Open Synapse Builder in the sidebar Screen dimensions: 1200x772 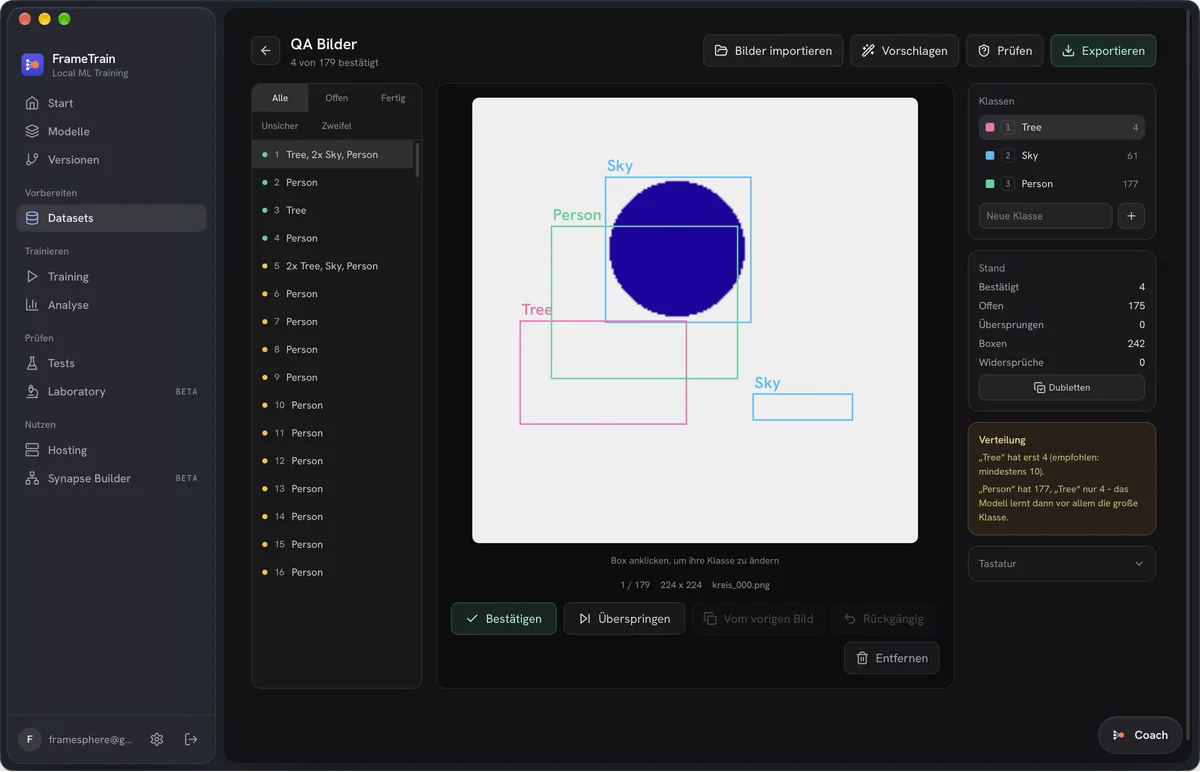(112, 478)
